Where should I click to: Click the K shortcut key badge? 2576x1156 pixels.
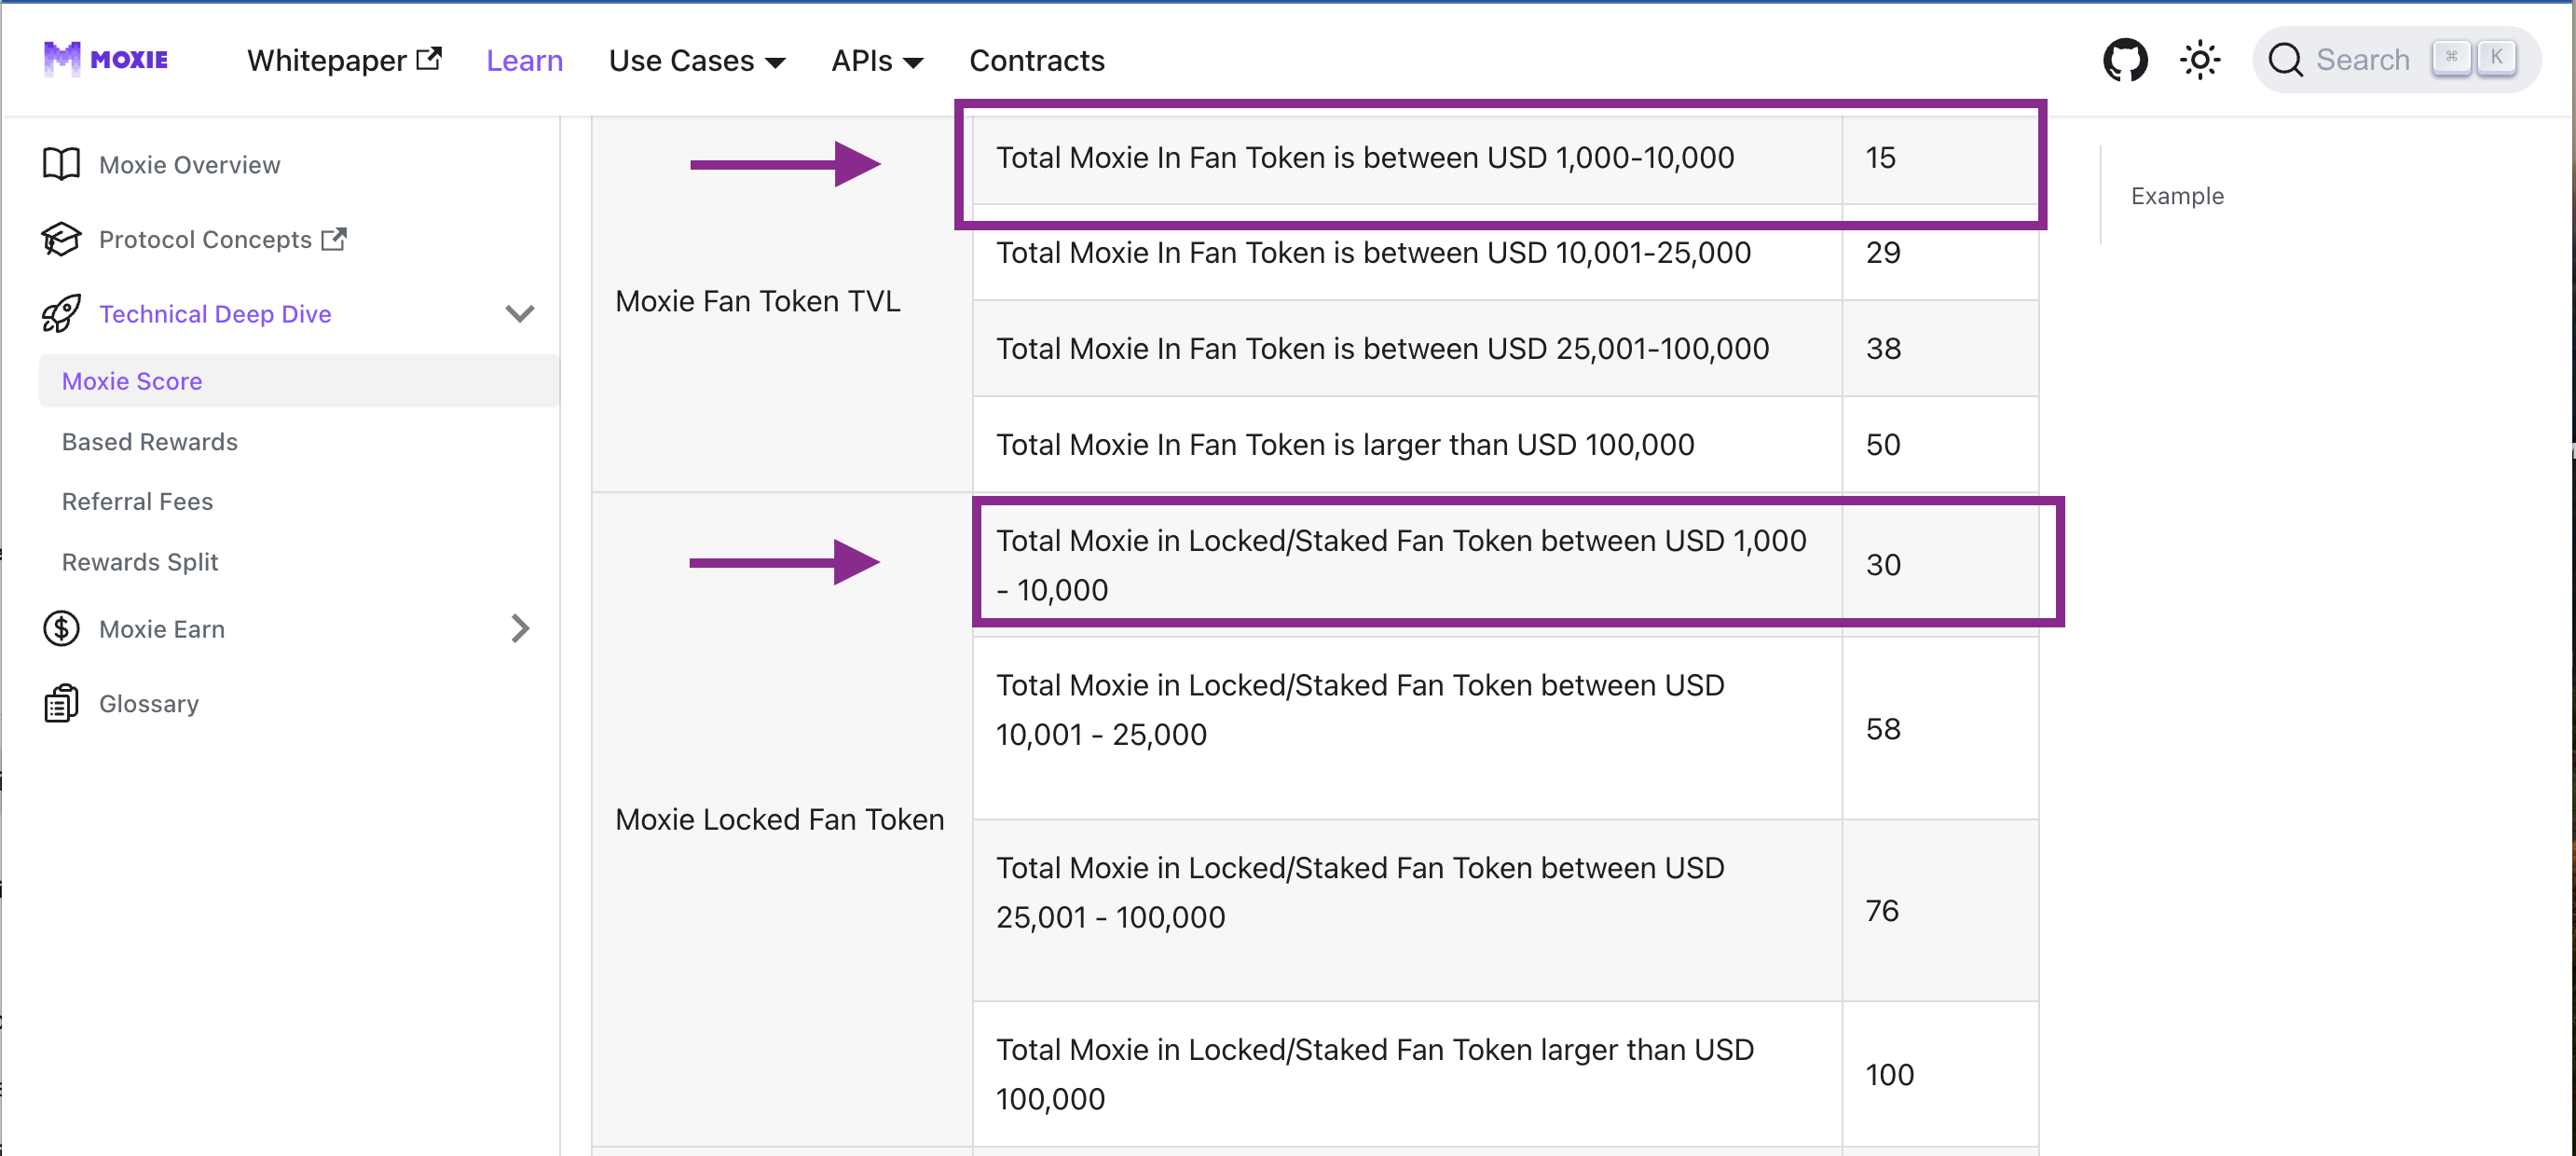tap(2496, 58)
